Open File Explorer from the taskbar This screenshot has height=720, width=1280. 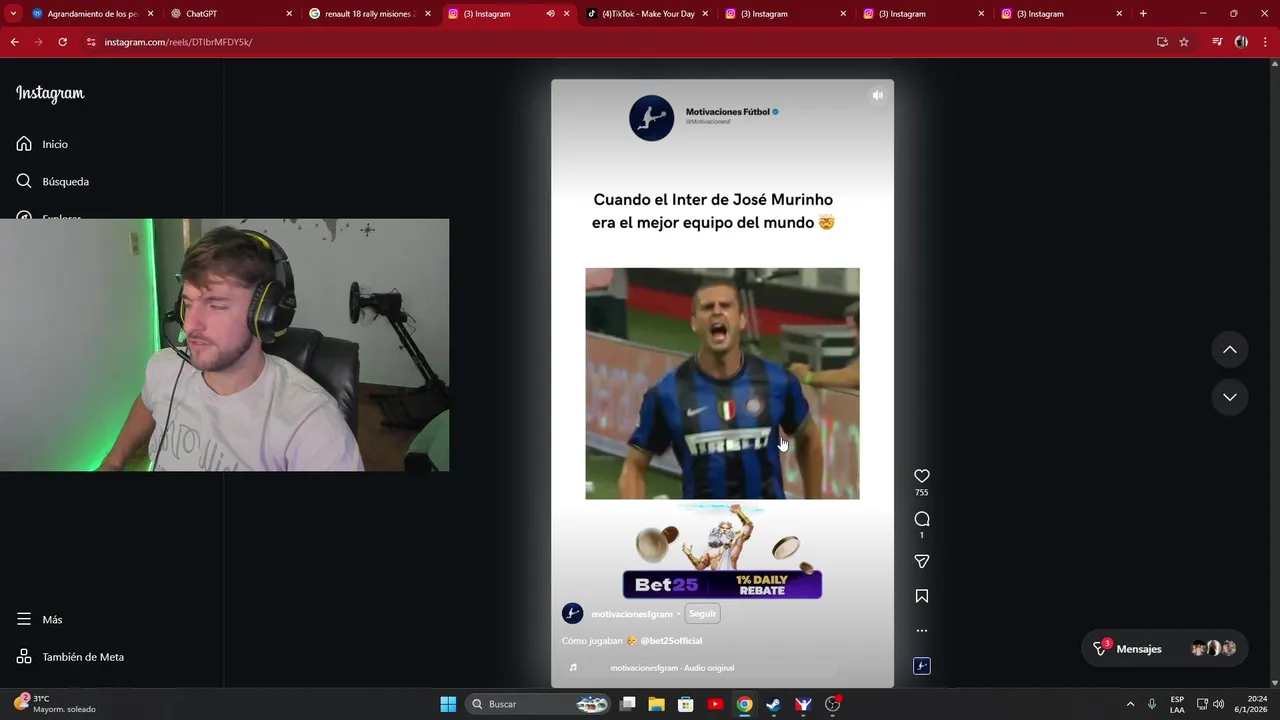(x=656, y=704)
